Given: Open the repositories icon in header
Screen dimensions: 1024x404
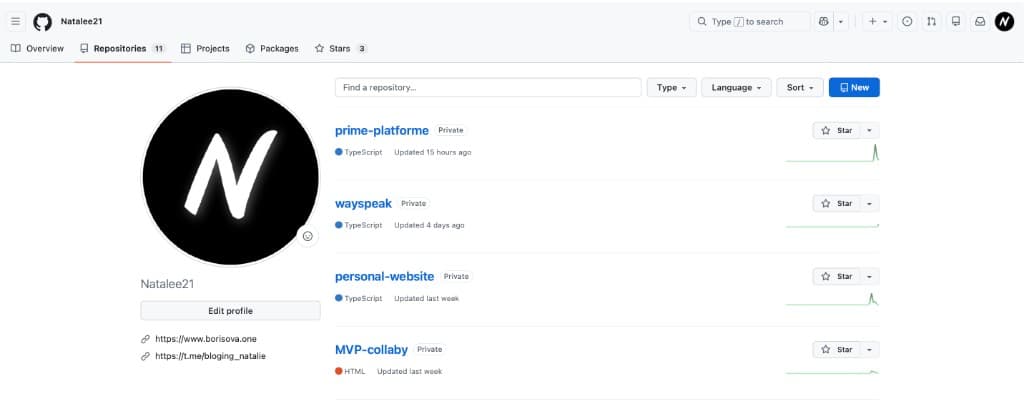Looking at the screenshot, I should [x=956, y=22].
